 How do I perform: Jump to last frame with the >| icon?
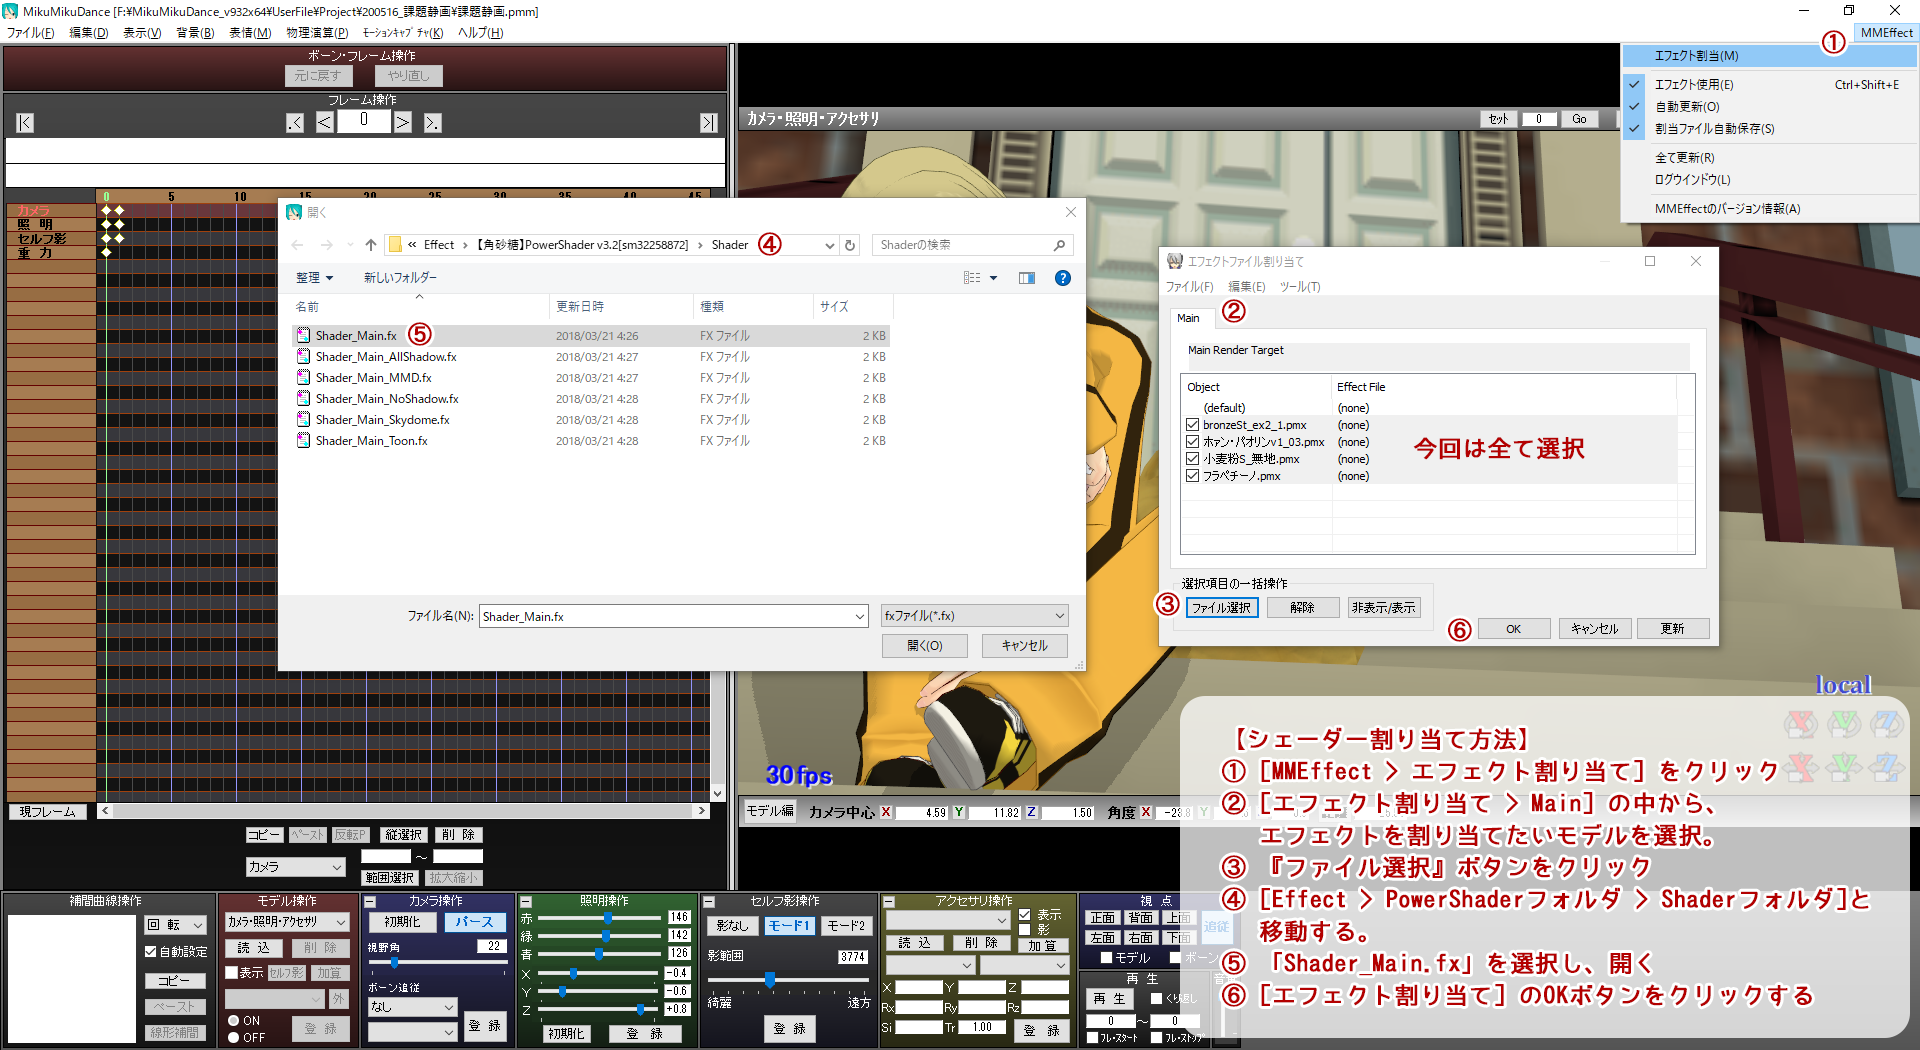(709, 122)
